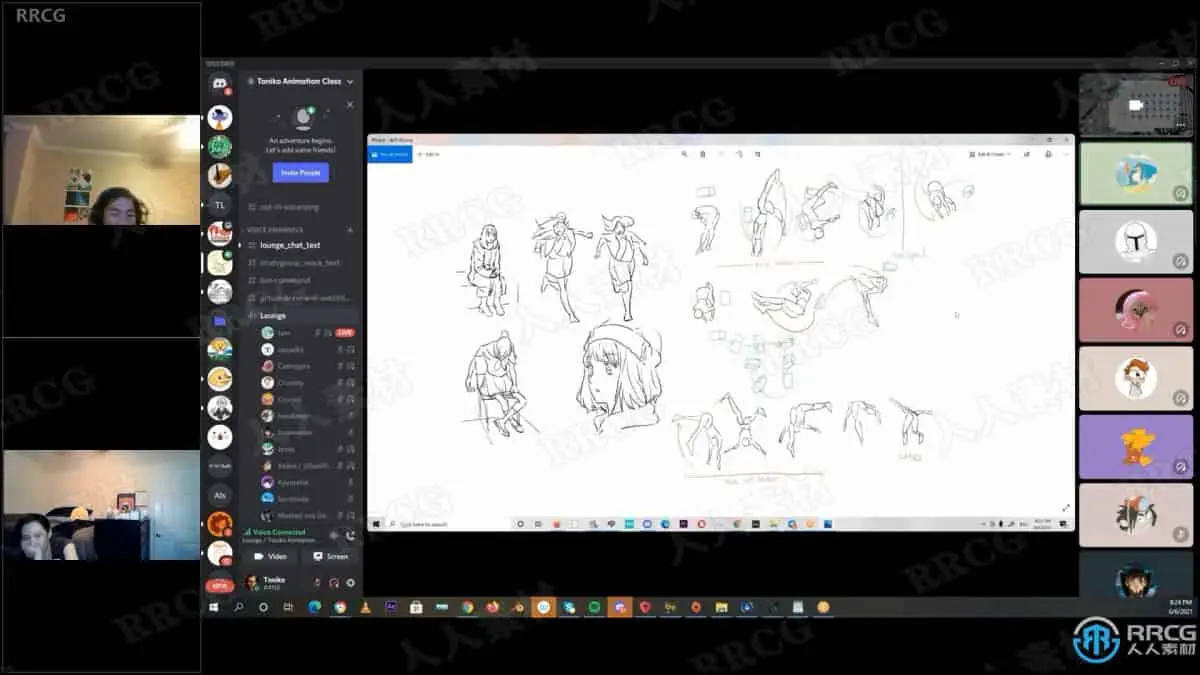Click LIVE badge on streaming user
The width and height of the screenshot is (1200, 675).
pyautogui.click(x=346, y=332)
